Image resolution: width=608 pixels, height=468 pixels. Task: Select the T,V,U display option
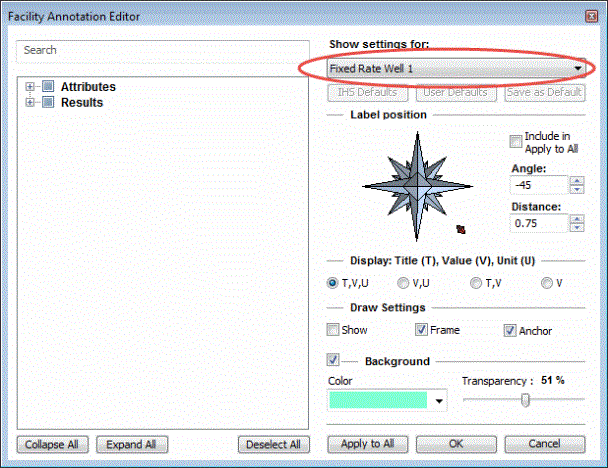pos(333,283)
